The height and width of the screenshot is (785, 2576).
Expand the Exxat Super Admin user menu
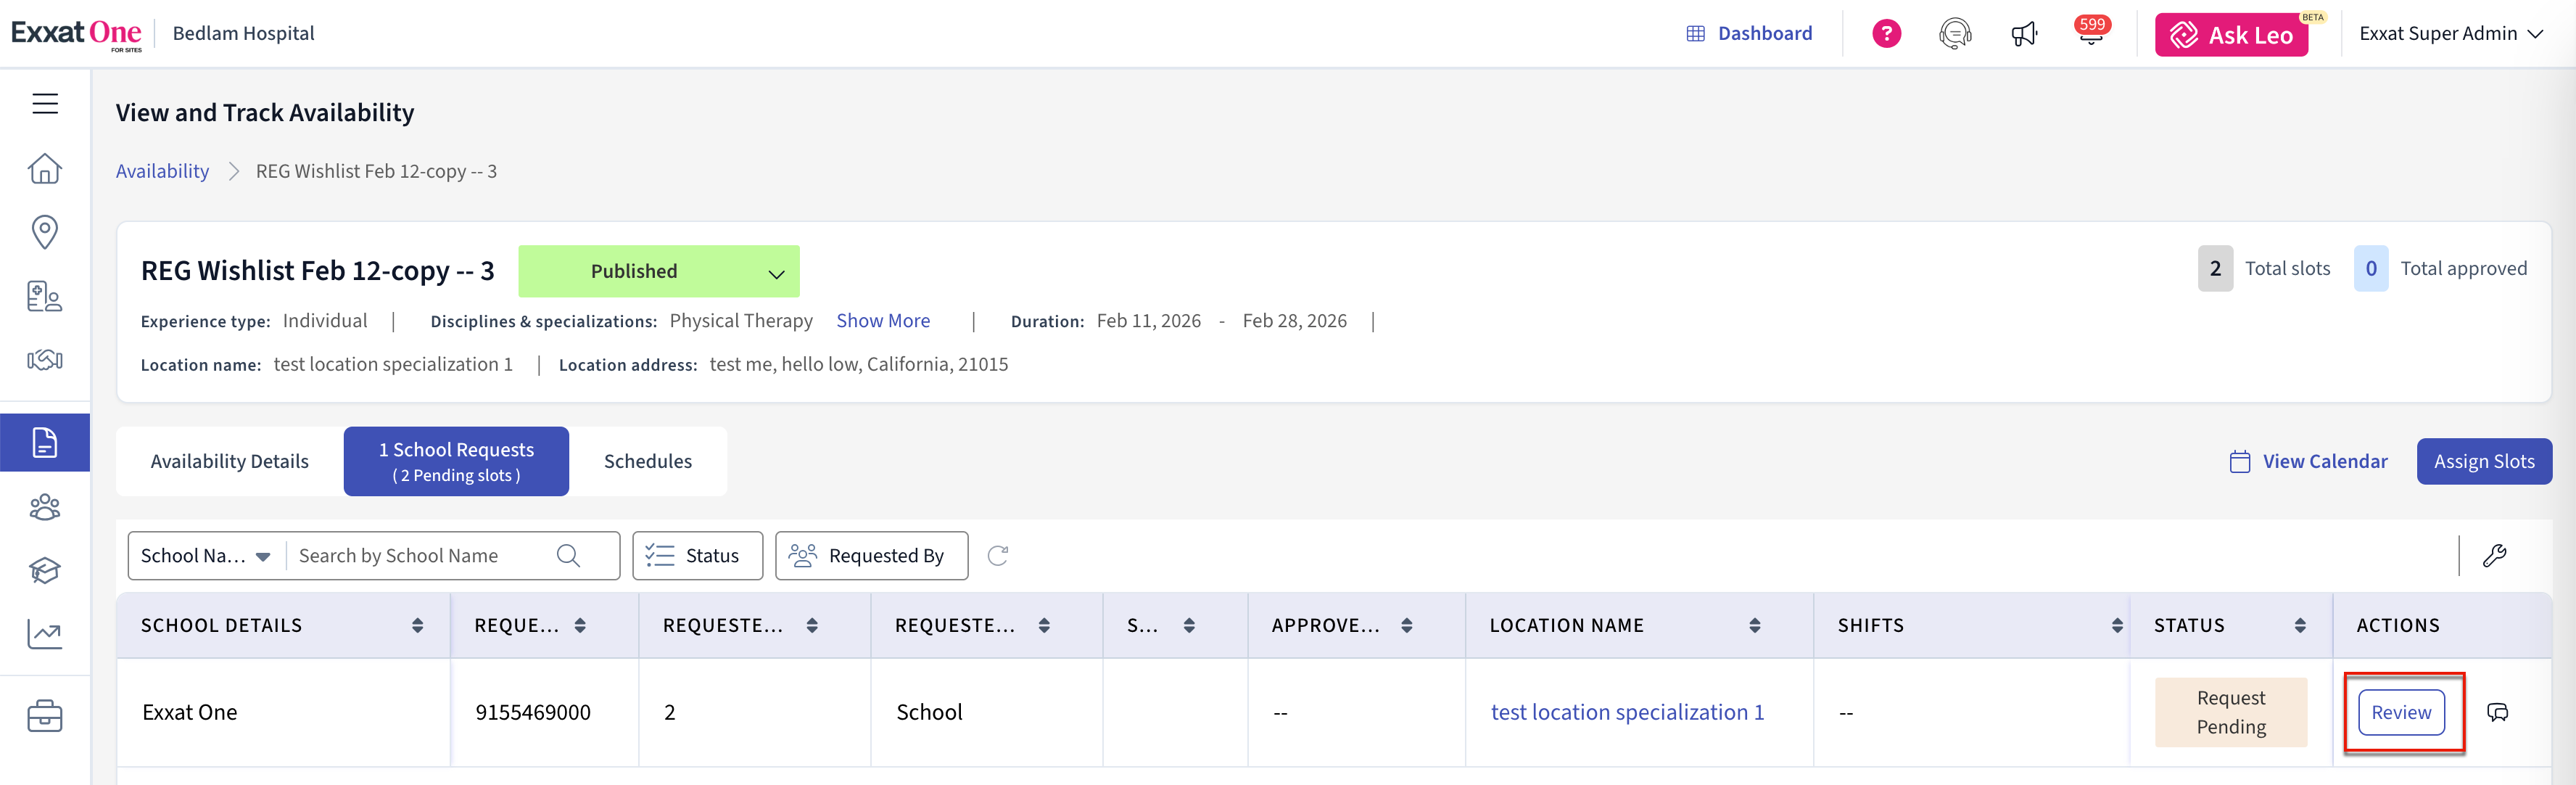point(2450,34)
